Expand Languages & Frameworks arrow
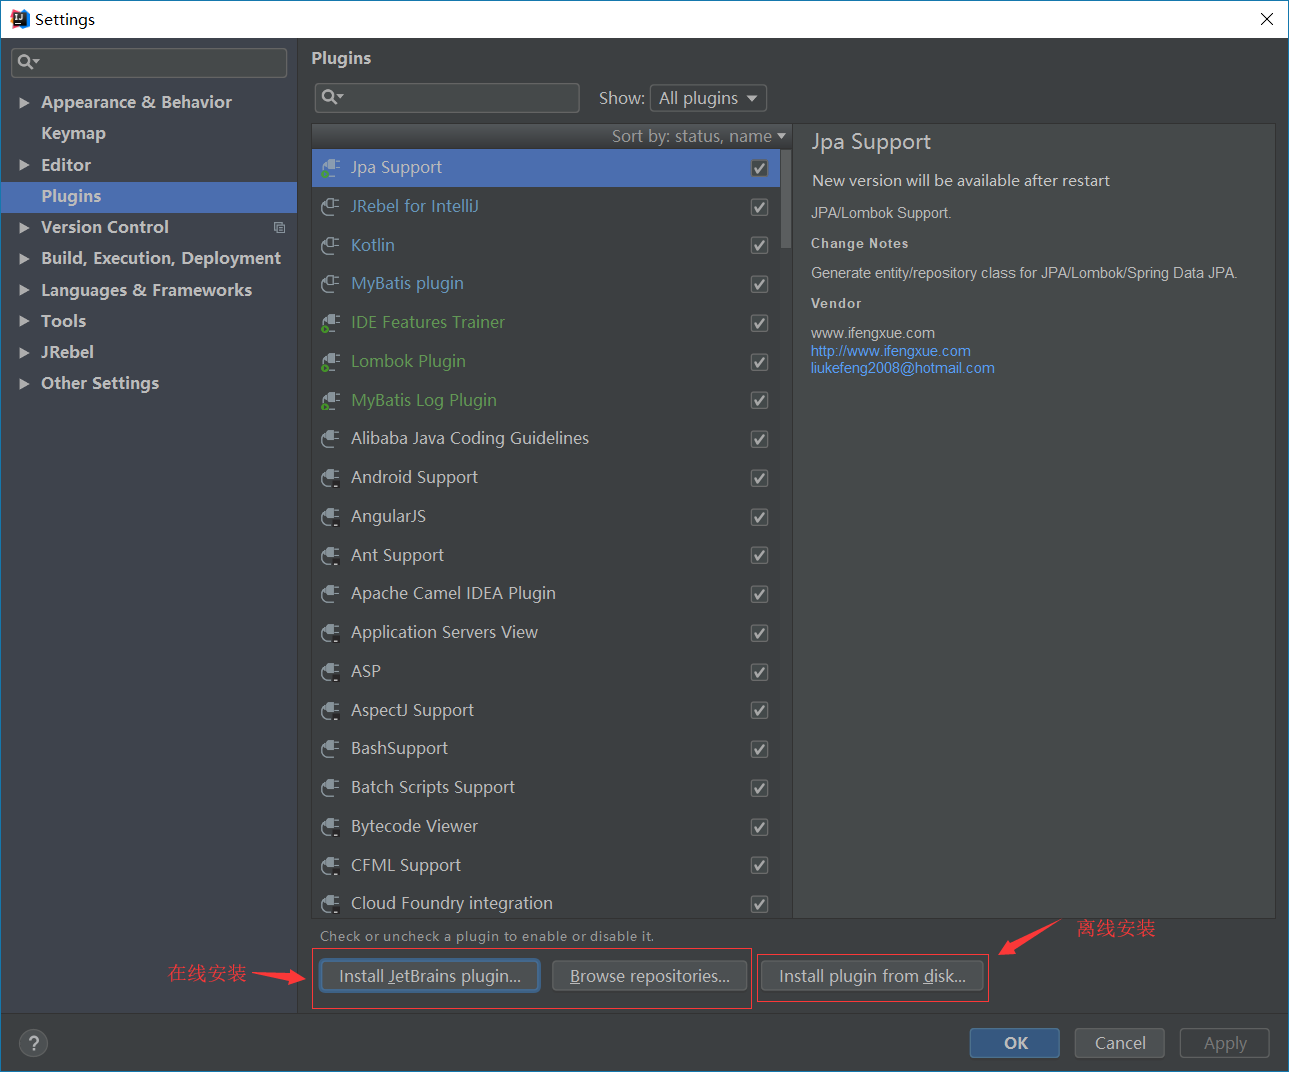1289x1072 pixels. pyautogui.click(x=24, y=290)
